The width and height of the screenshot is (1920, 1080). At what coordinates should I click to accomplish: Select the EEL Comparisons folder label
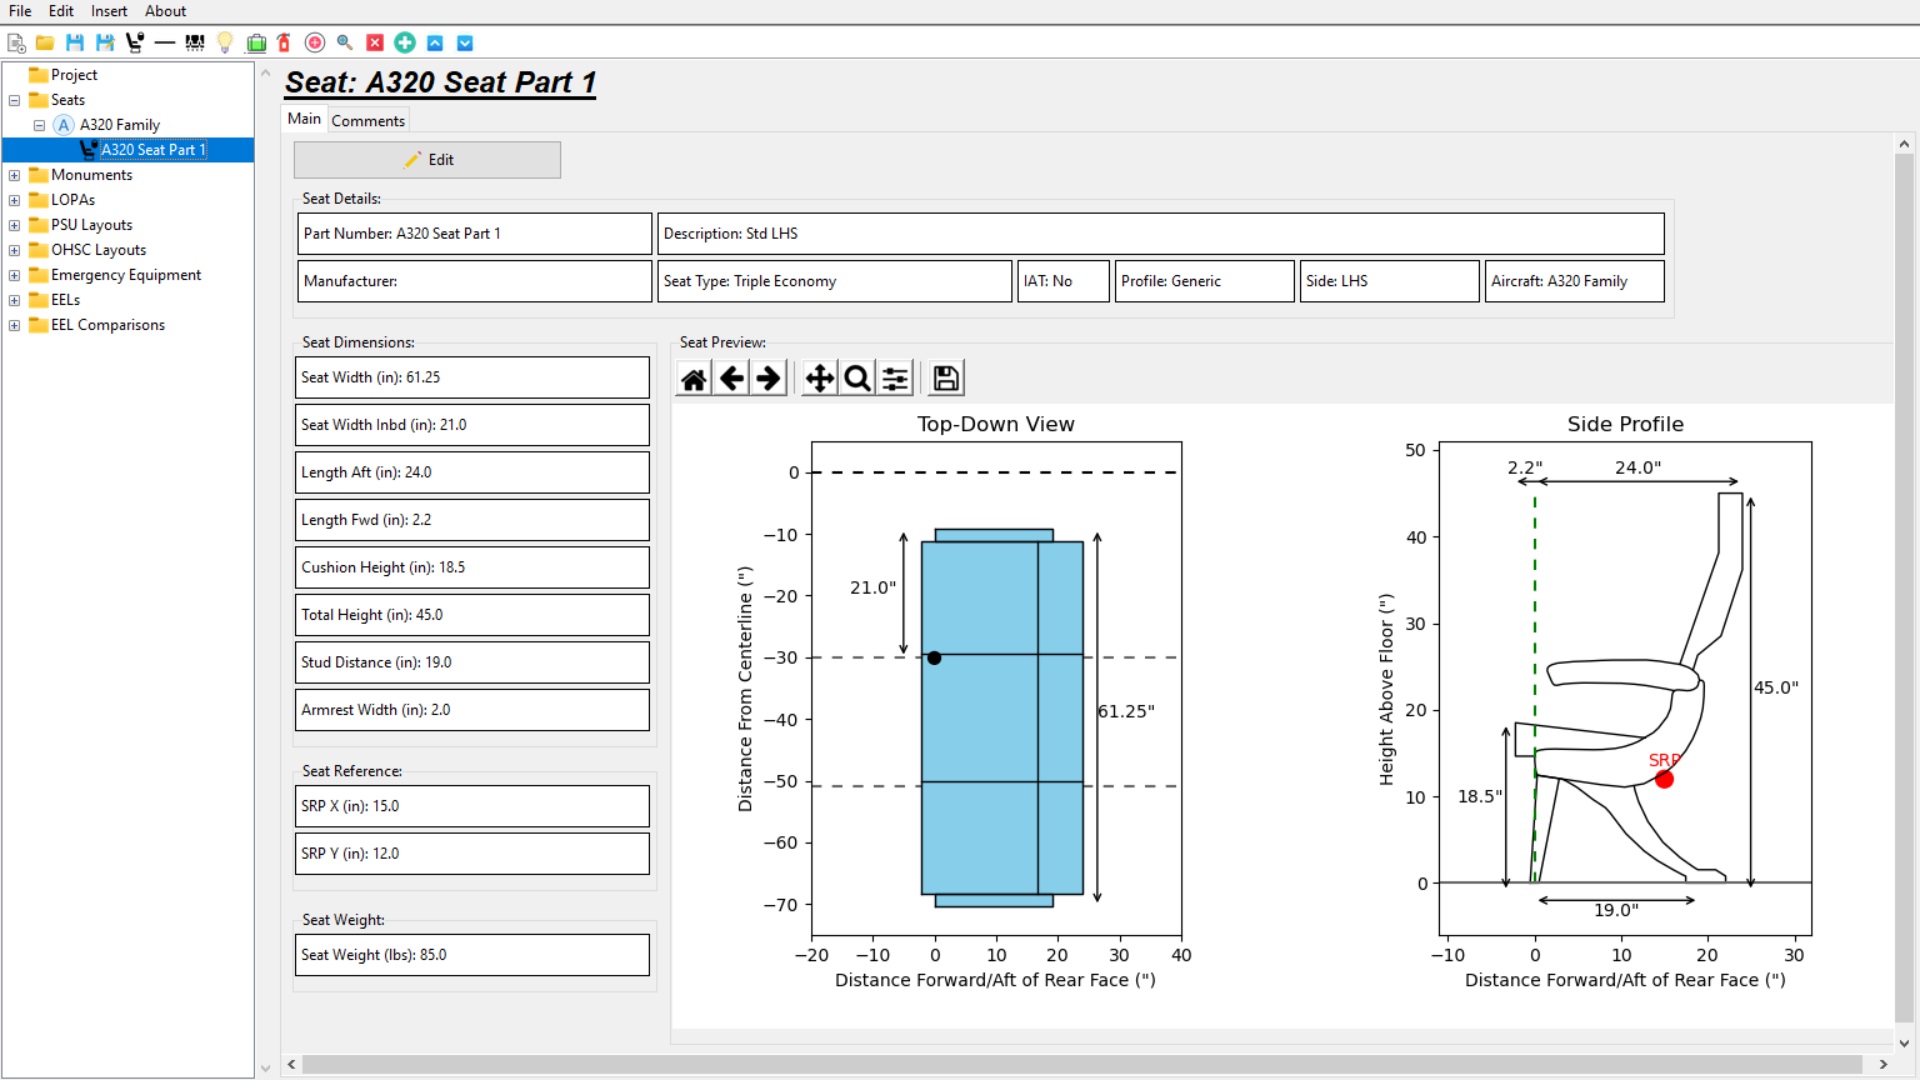coord(108,325)
